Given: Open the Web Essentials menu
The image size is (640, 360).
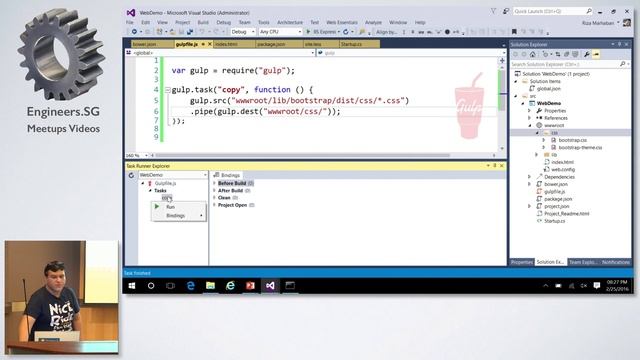Looking at the screenshot, I should click(x=342, y=22).
